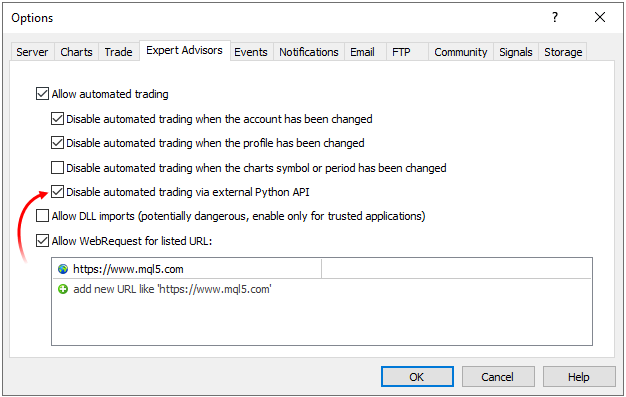Uncheck disable trading when profile has been changed
The image size is (626, 397).
pos(57,143)
